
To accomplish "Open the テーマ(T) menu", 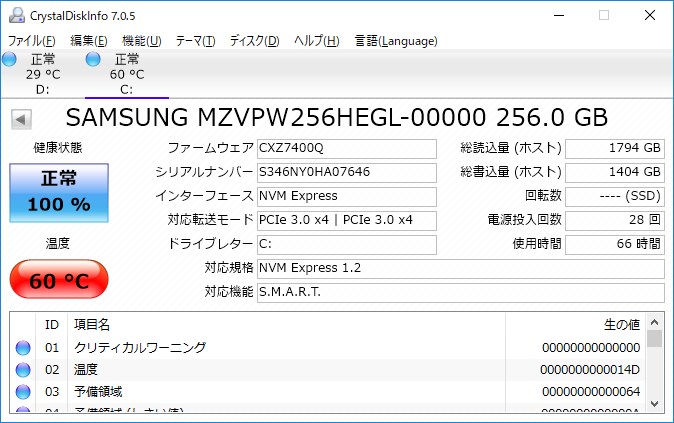I will [x=195, y=41].
